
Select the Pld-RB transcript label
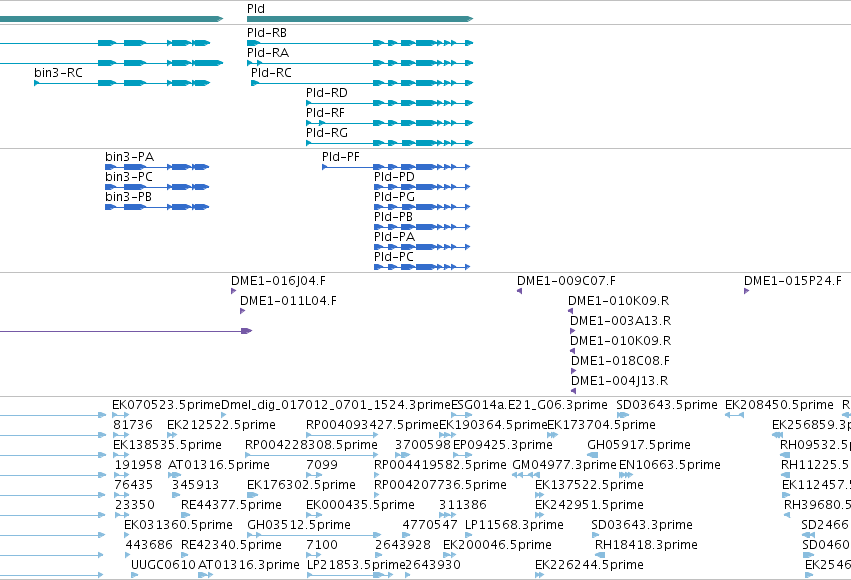[266, 33]
